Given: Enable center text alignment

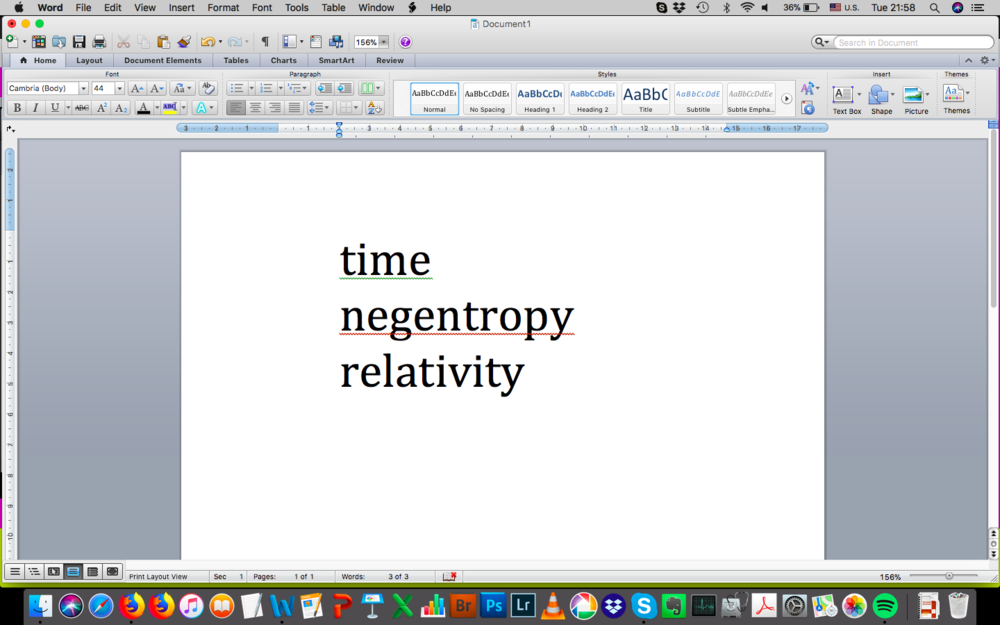Looking at the screenshot, I should 255,108.
